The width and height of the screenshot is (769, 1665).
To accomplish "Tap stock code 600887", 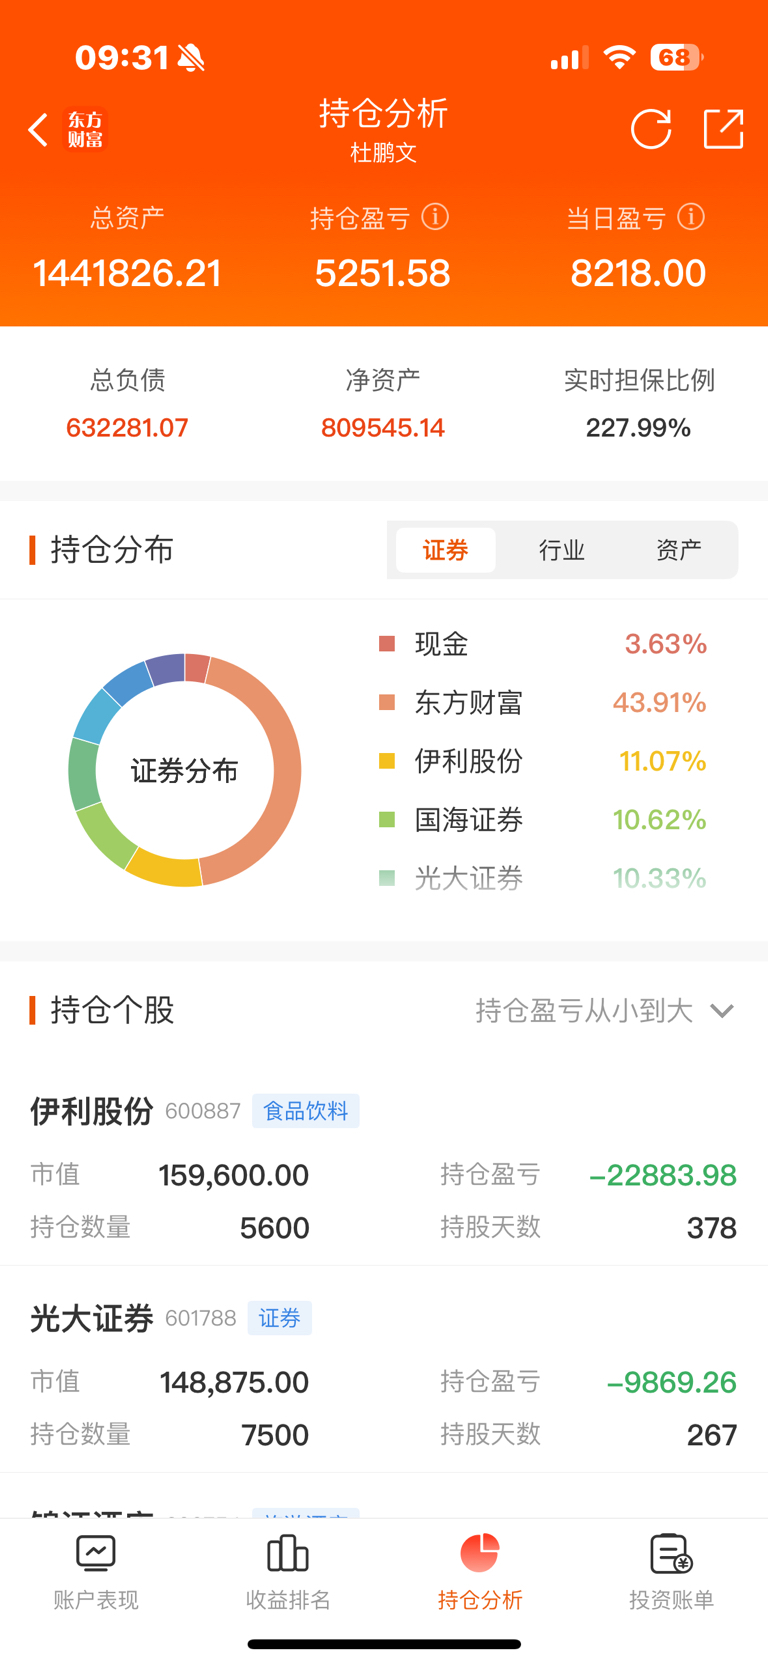I will (203, 1111).
